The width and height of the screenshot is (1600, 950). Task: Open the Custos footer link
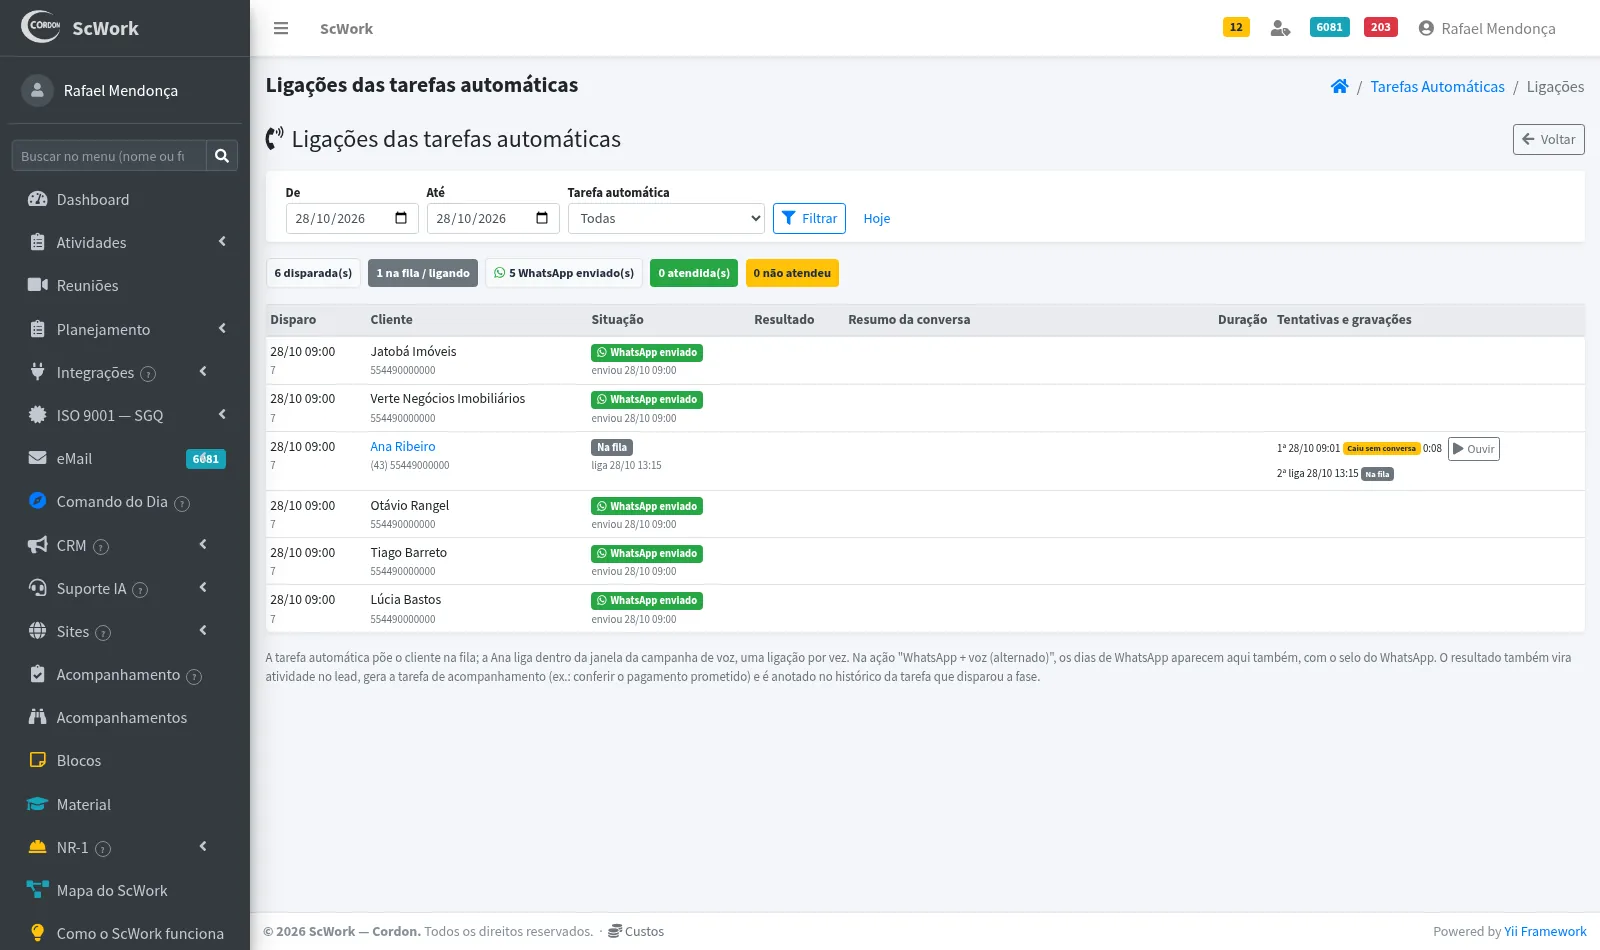[636, 931]
